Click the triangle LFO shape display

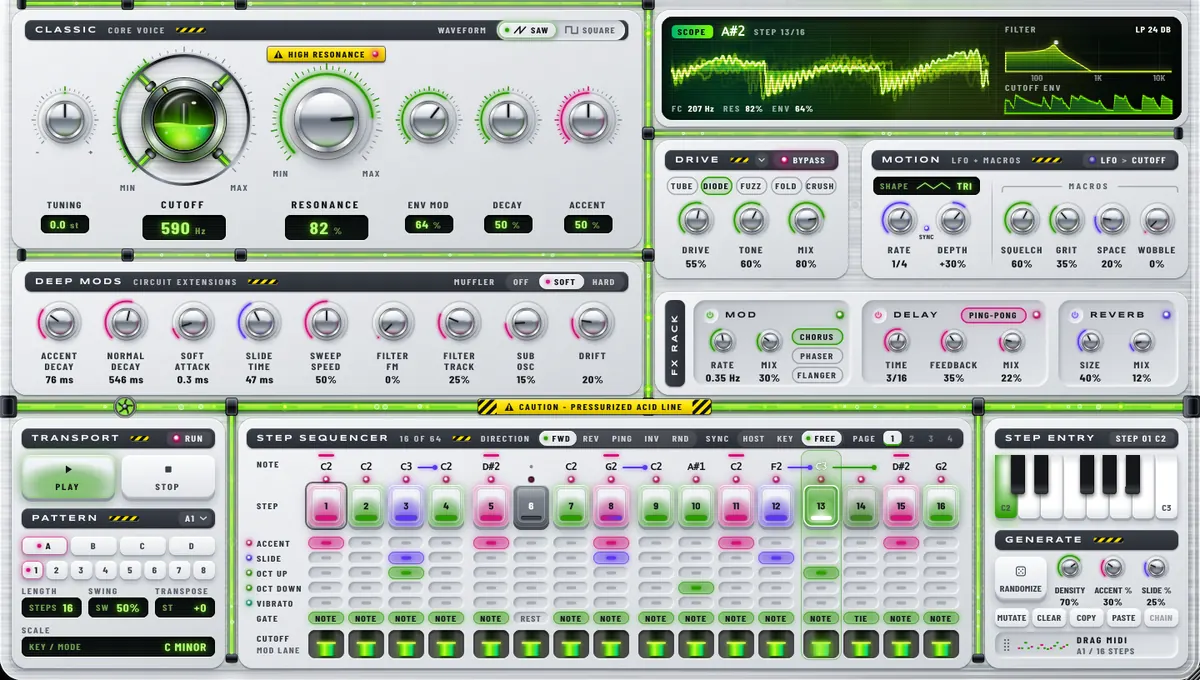[x=926, y=186]
